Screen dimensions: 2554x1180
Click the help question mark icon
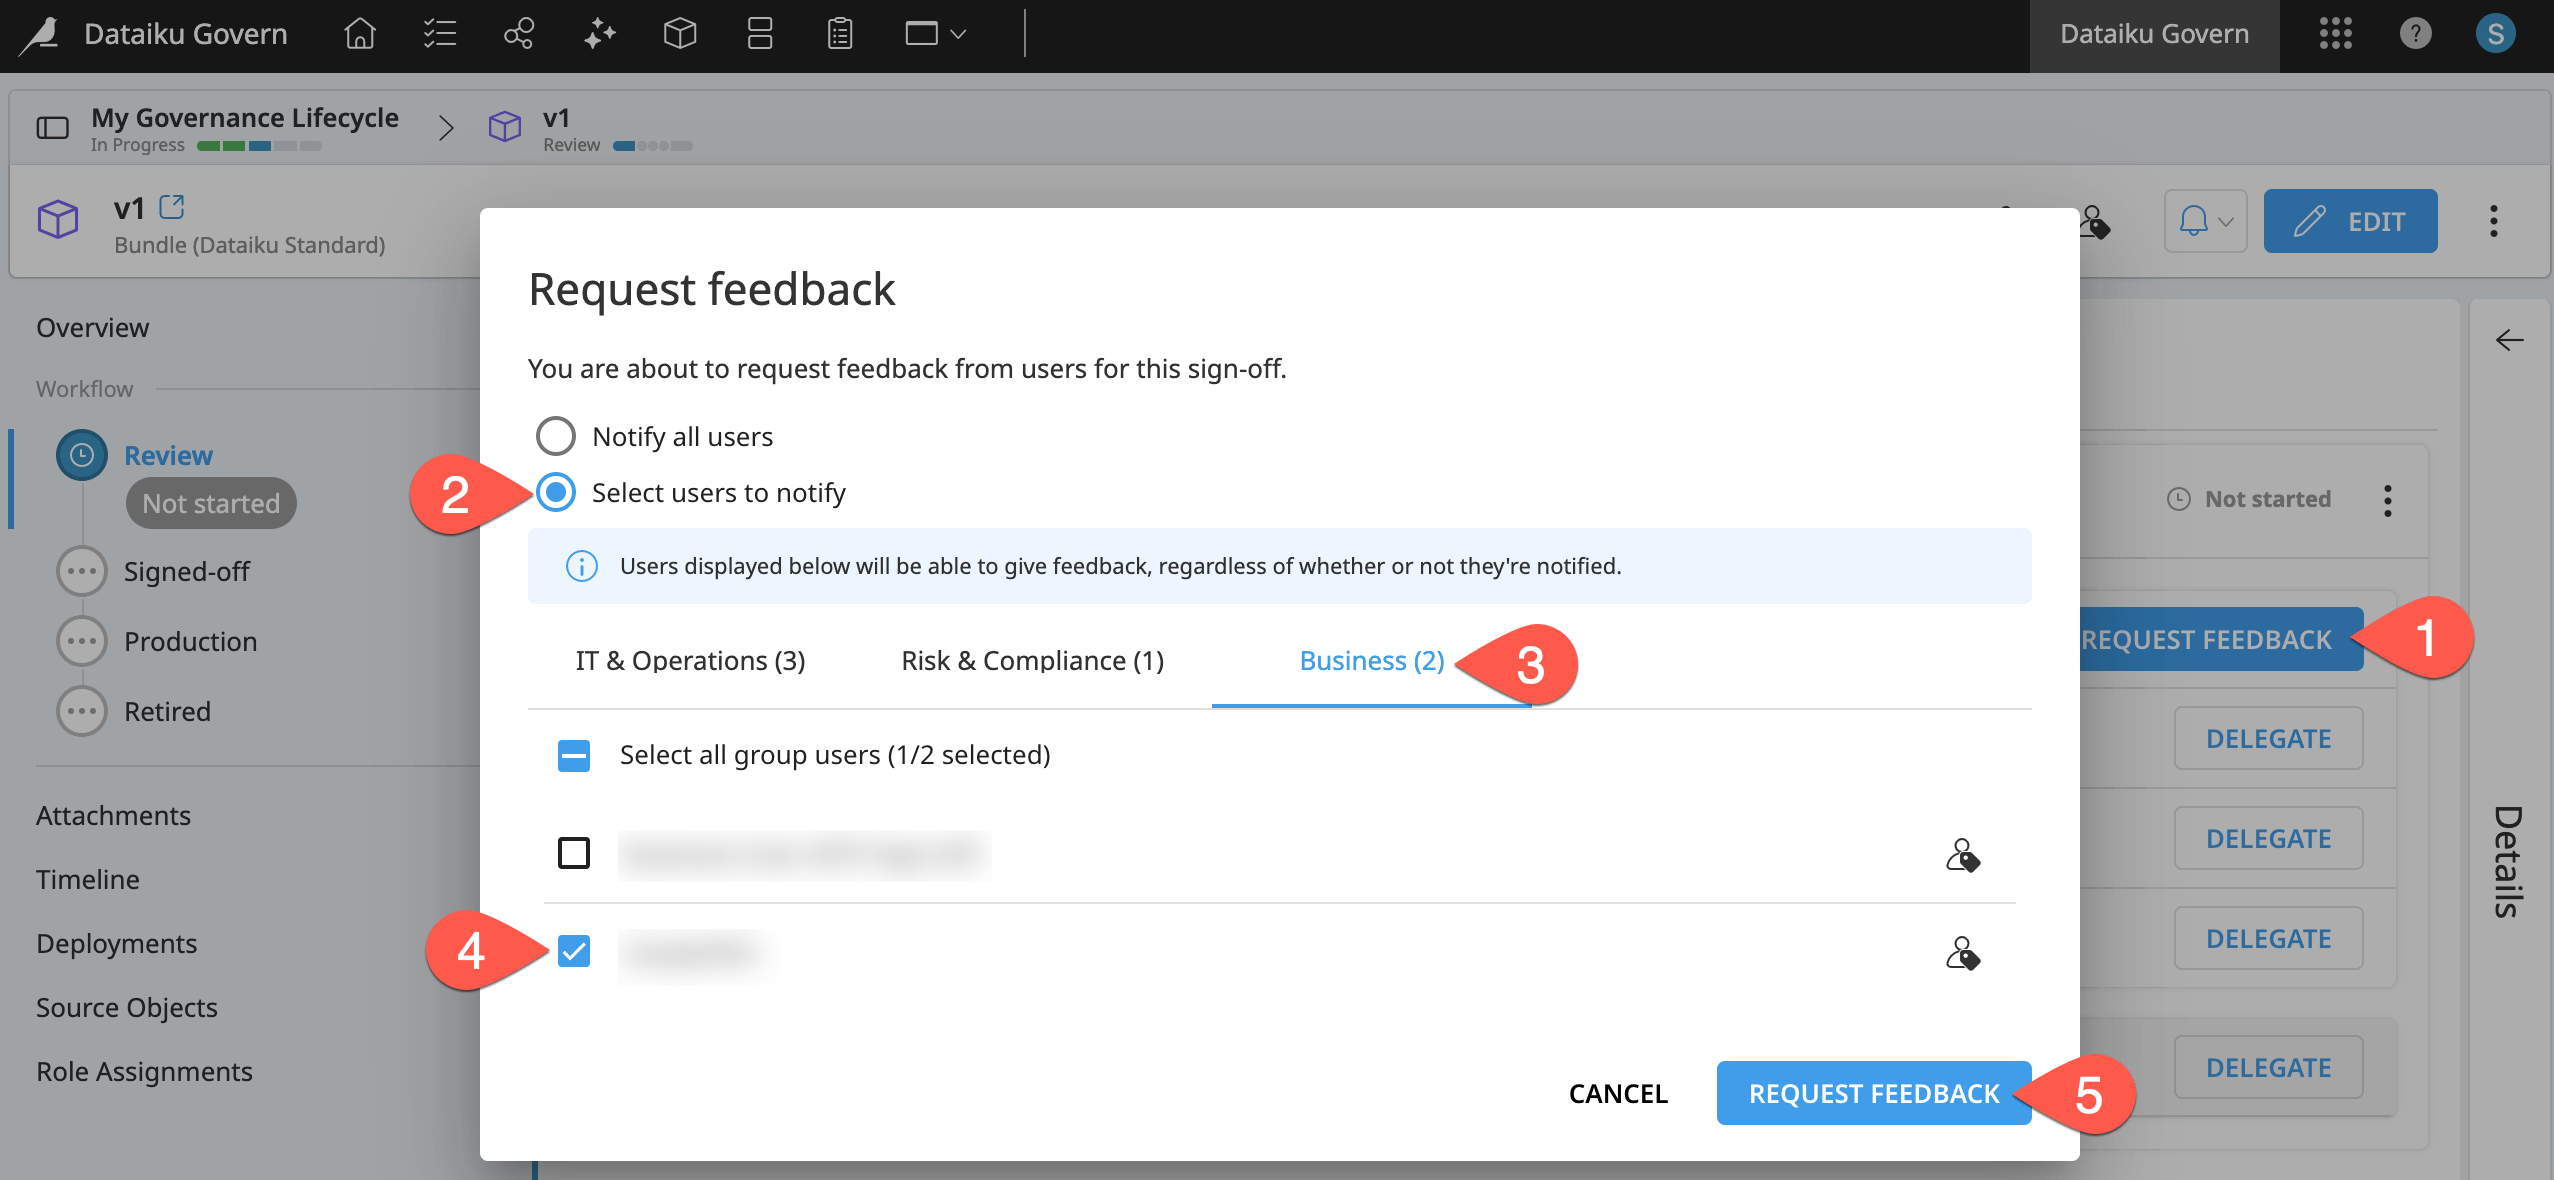[2415, 34]
